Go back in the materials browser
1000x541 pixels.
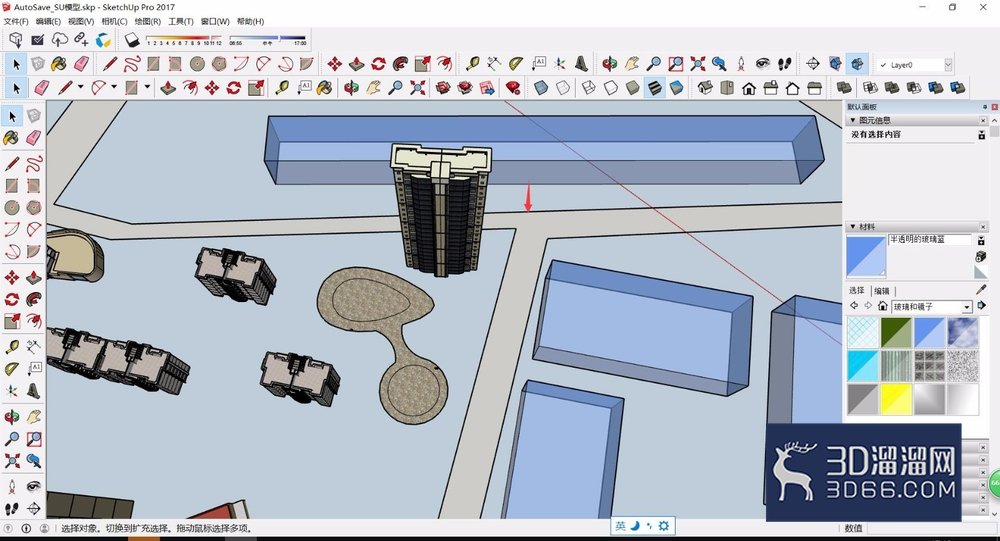click(854, 306)
